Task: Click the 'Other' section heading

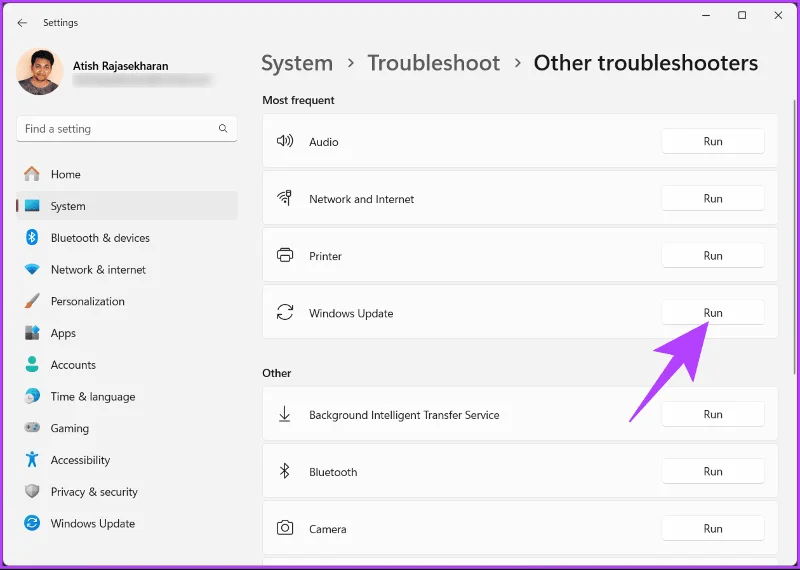Action: (277, 373)
